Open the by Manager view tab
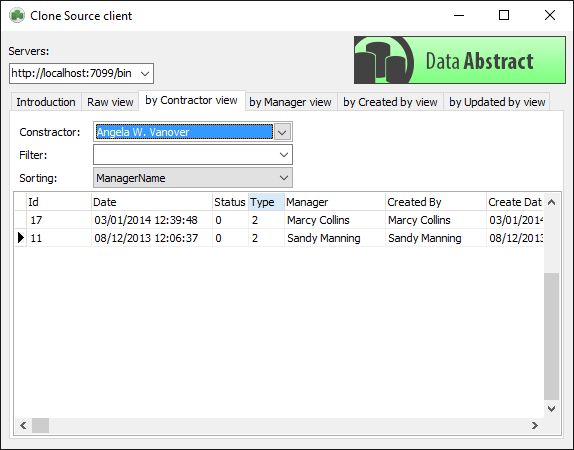Viewport: 574px width, 450px height. click(x=290, y=102)
